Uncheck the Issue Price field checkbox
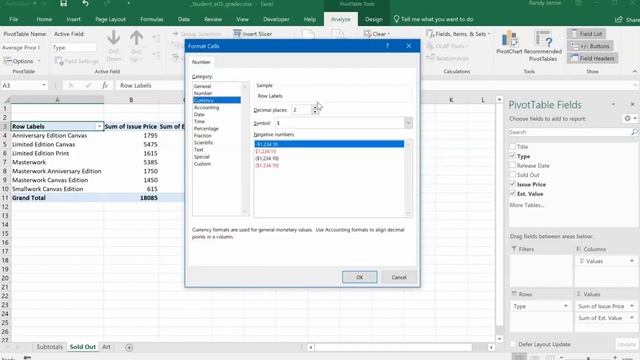640x360 pixels. (513, 184)
